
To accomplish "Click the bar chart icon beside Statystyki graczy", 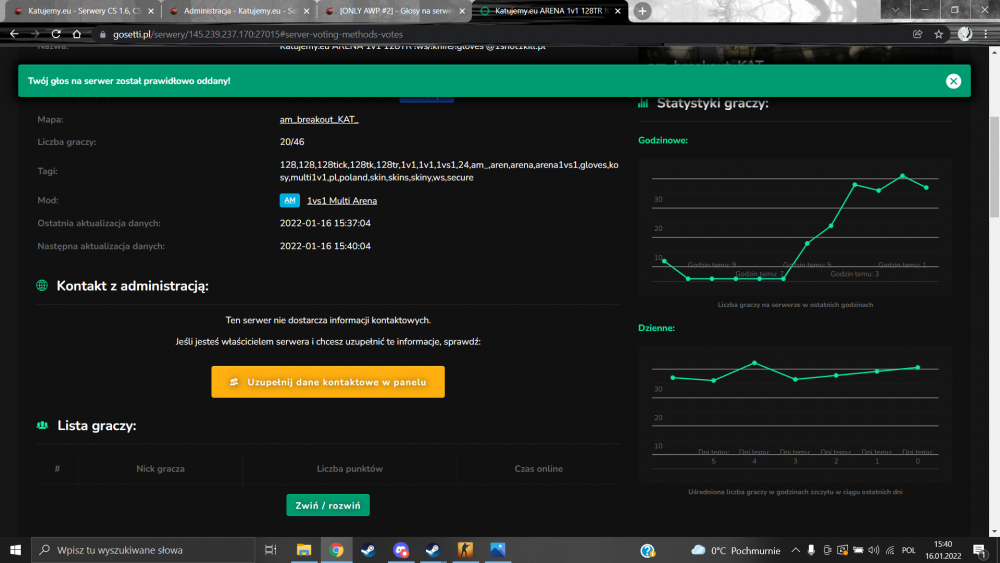I will pyautogui.click(x=643, y=103).
